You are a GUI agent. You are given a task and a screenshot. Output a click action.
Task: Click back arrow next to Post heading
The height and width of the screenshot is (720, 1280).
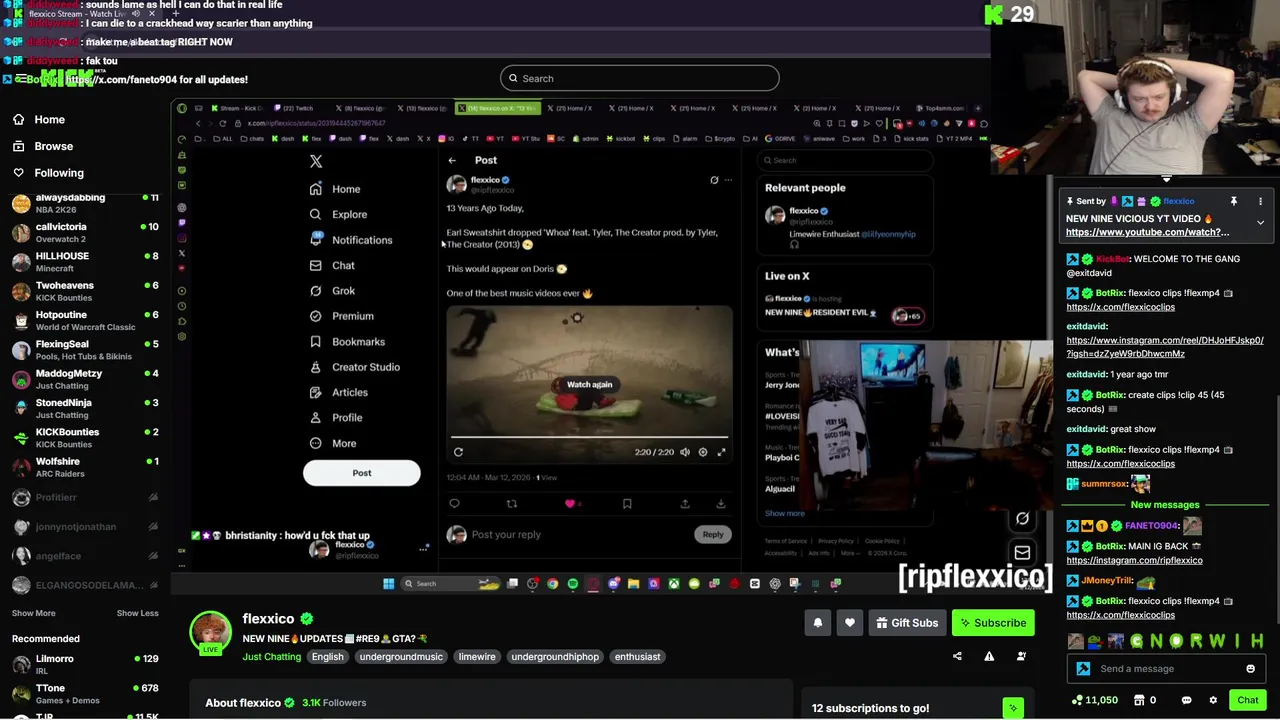point(452,160)
